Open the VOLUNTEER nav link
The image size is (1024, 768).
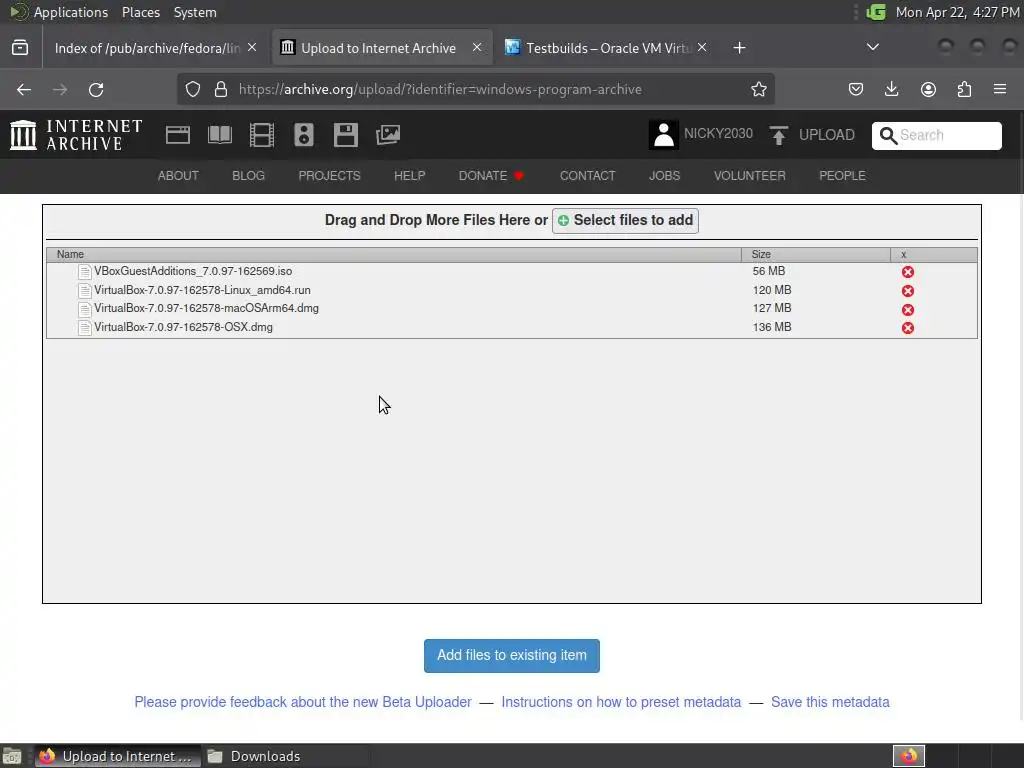pos(749,176)
